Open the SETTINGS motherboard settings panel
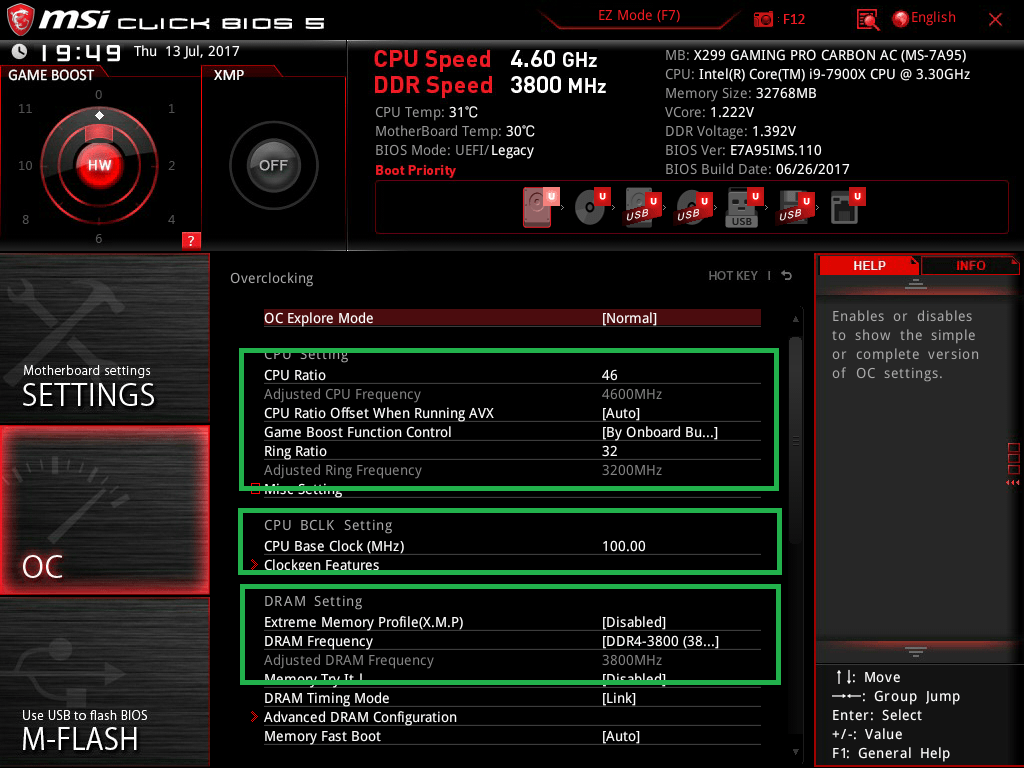1024x768 pixels. (x=104, y=338)
